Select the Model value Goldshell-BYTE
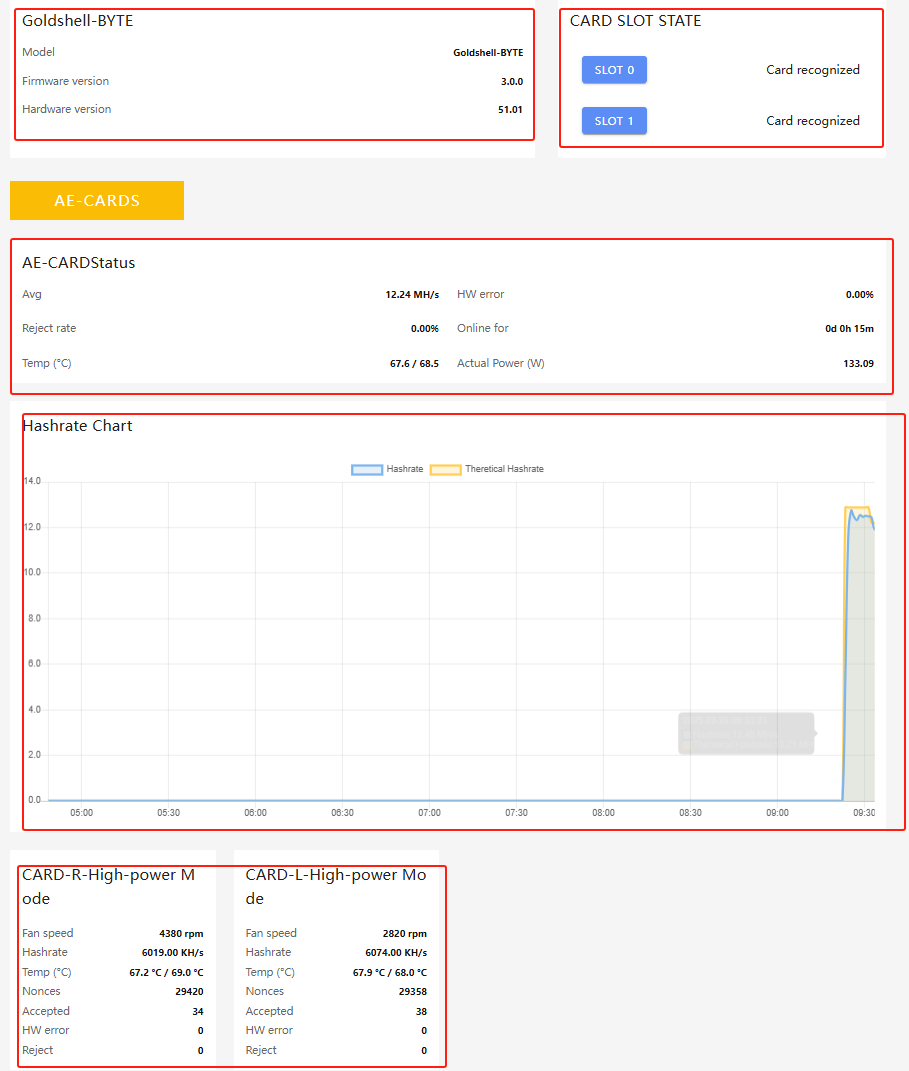The image size is (909, 1071). [488, 53]
